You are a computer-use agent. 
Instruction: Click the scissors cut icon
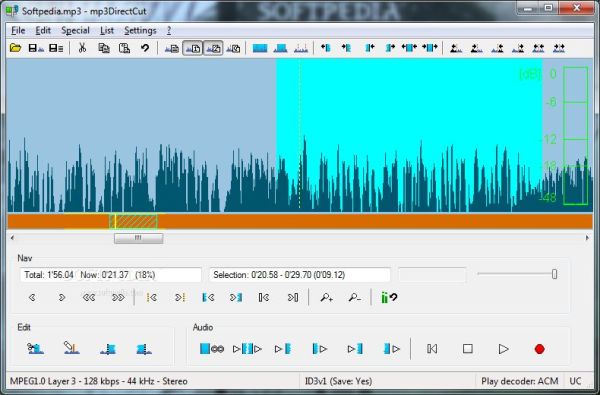click(x=82, y=48)
